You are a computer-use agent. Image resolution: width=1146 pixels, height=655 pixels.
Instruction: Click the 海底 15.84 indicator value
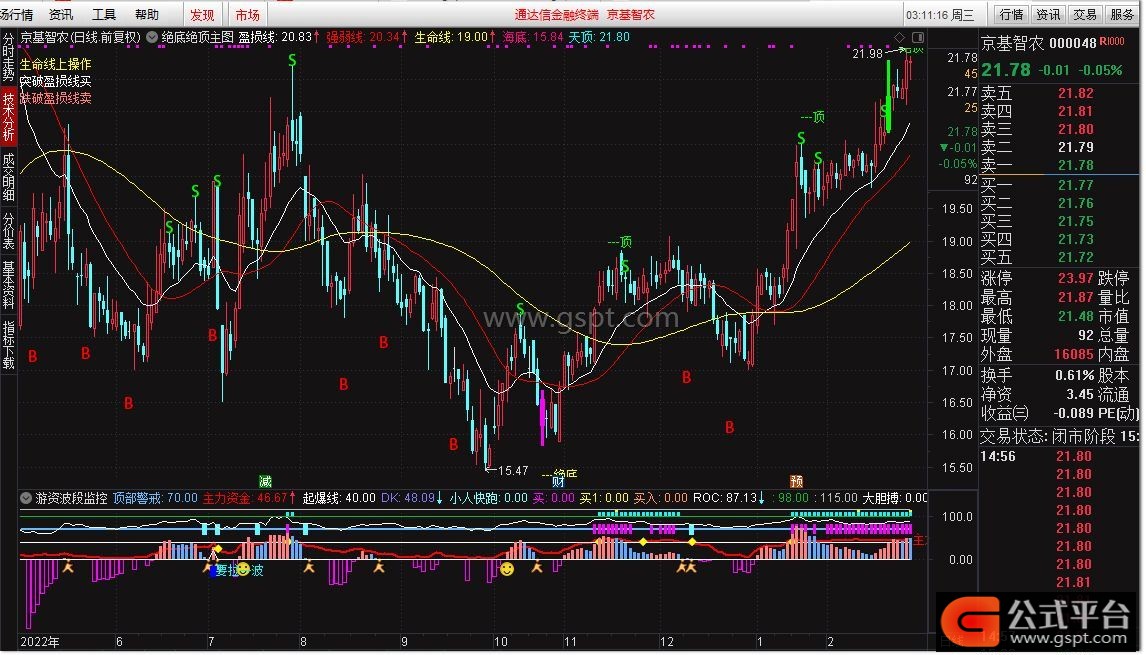(533, 37)
